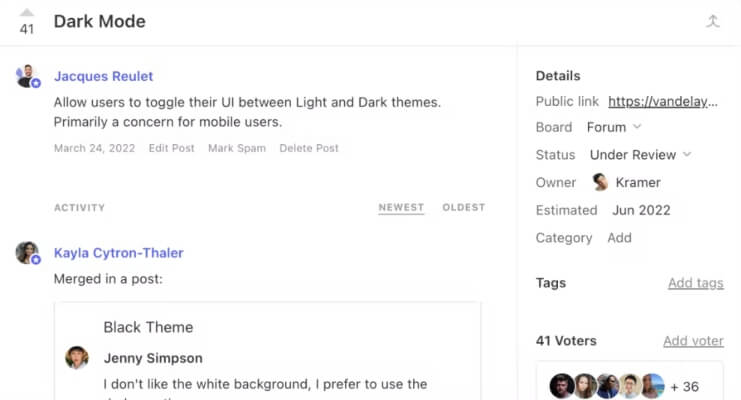Click Delete Post link
Screen dimensions: 741x400
(309, 148)
